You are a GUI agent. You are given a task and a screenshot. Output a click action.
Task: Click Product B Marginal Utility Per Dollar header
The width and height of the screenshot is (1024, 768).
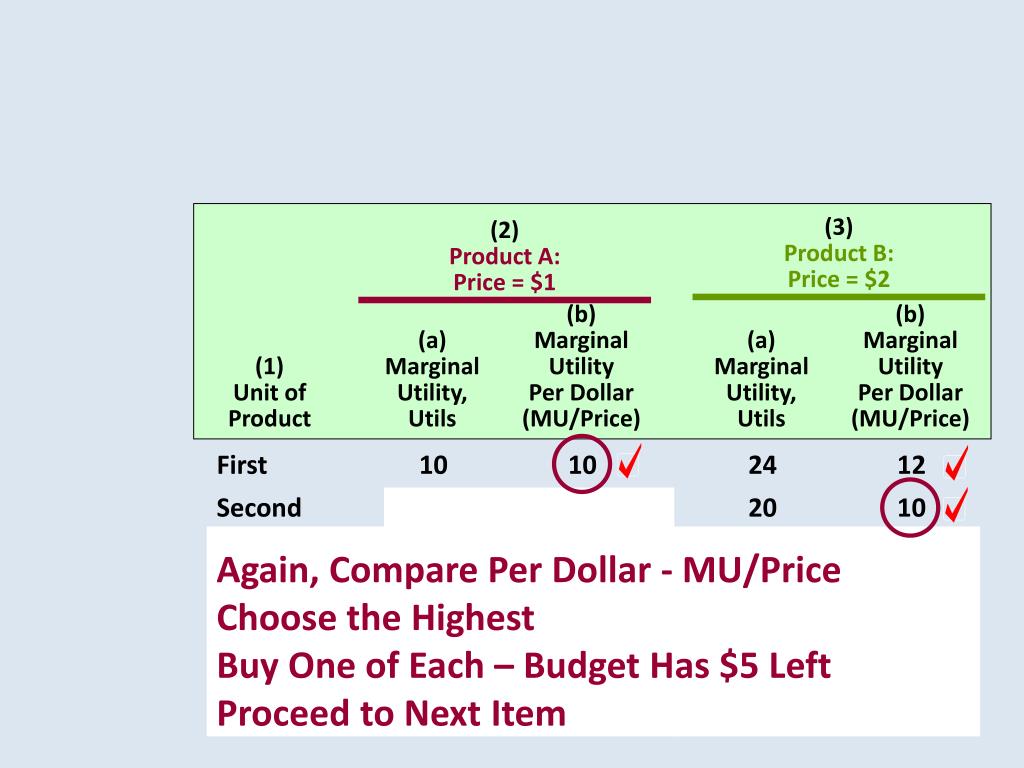point(910,366)
